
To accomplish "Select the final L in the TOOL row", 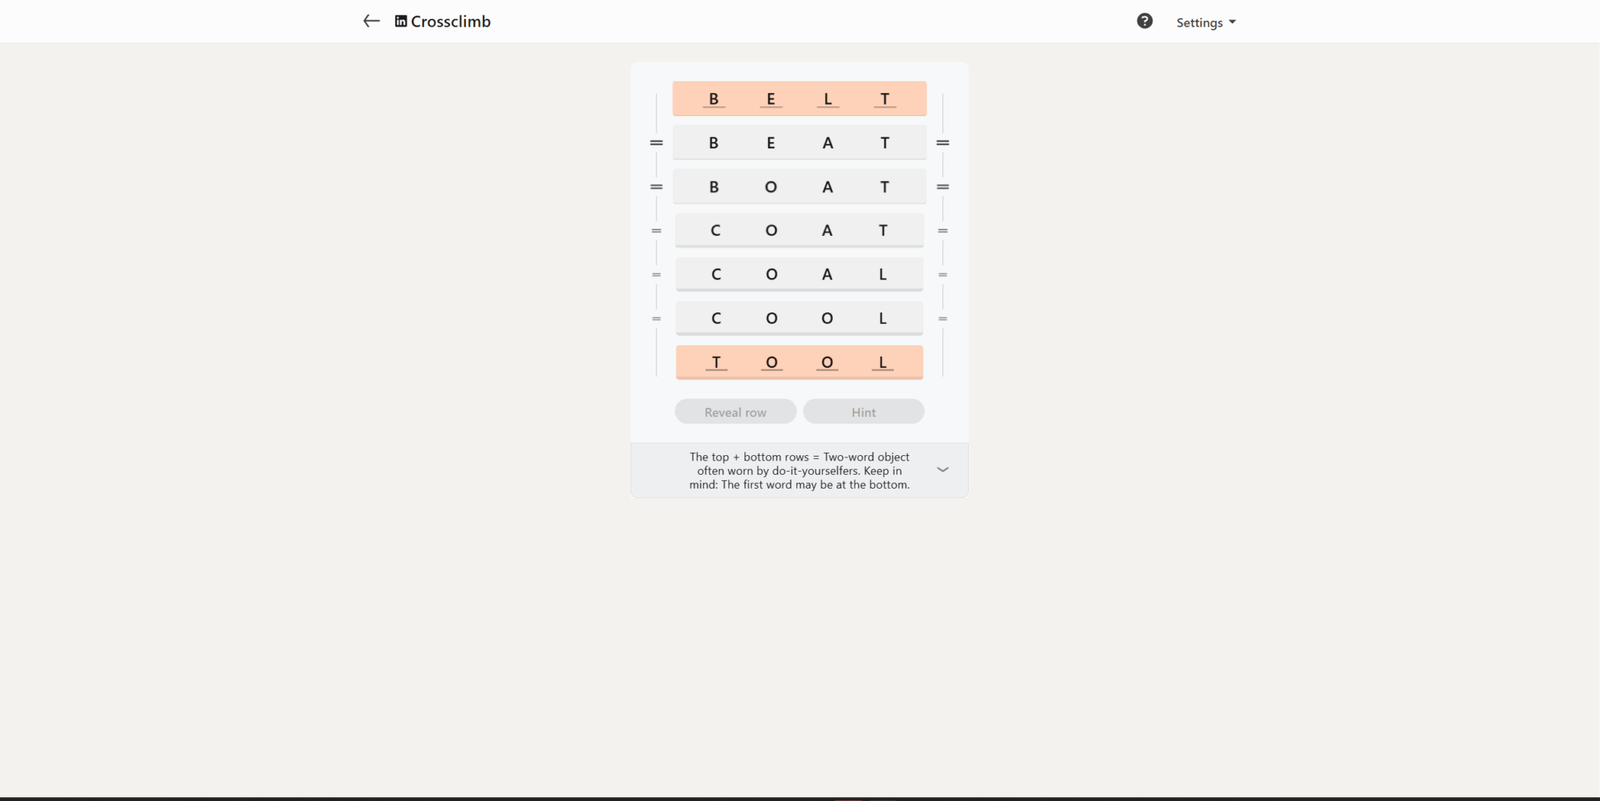I will pyautogui.click(x=882, y=362).
